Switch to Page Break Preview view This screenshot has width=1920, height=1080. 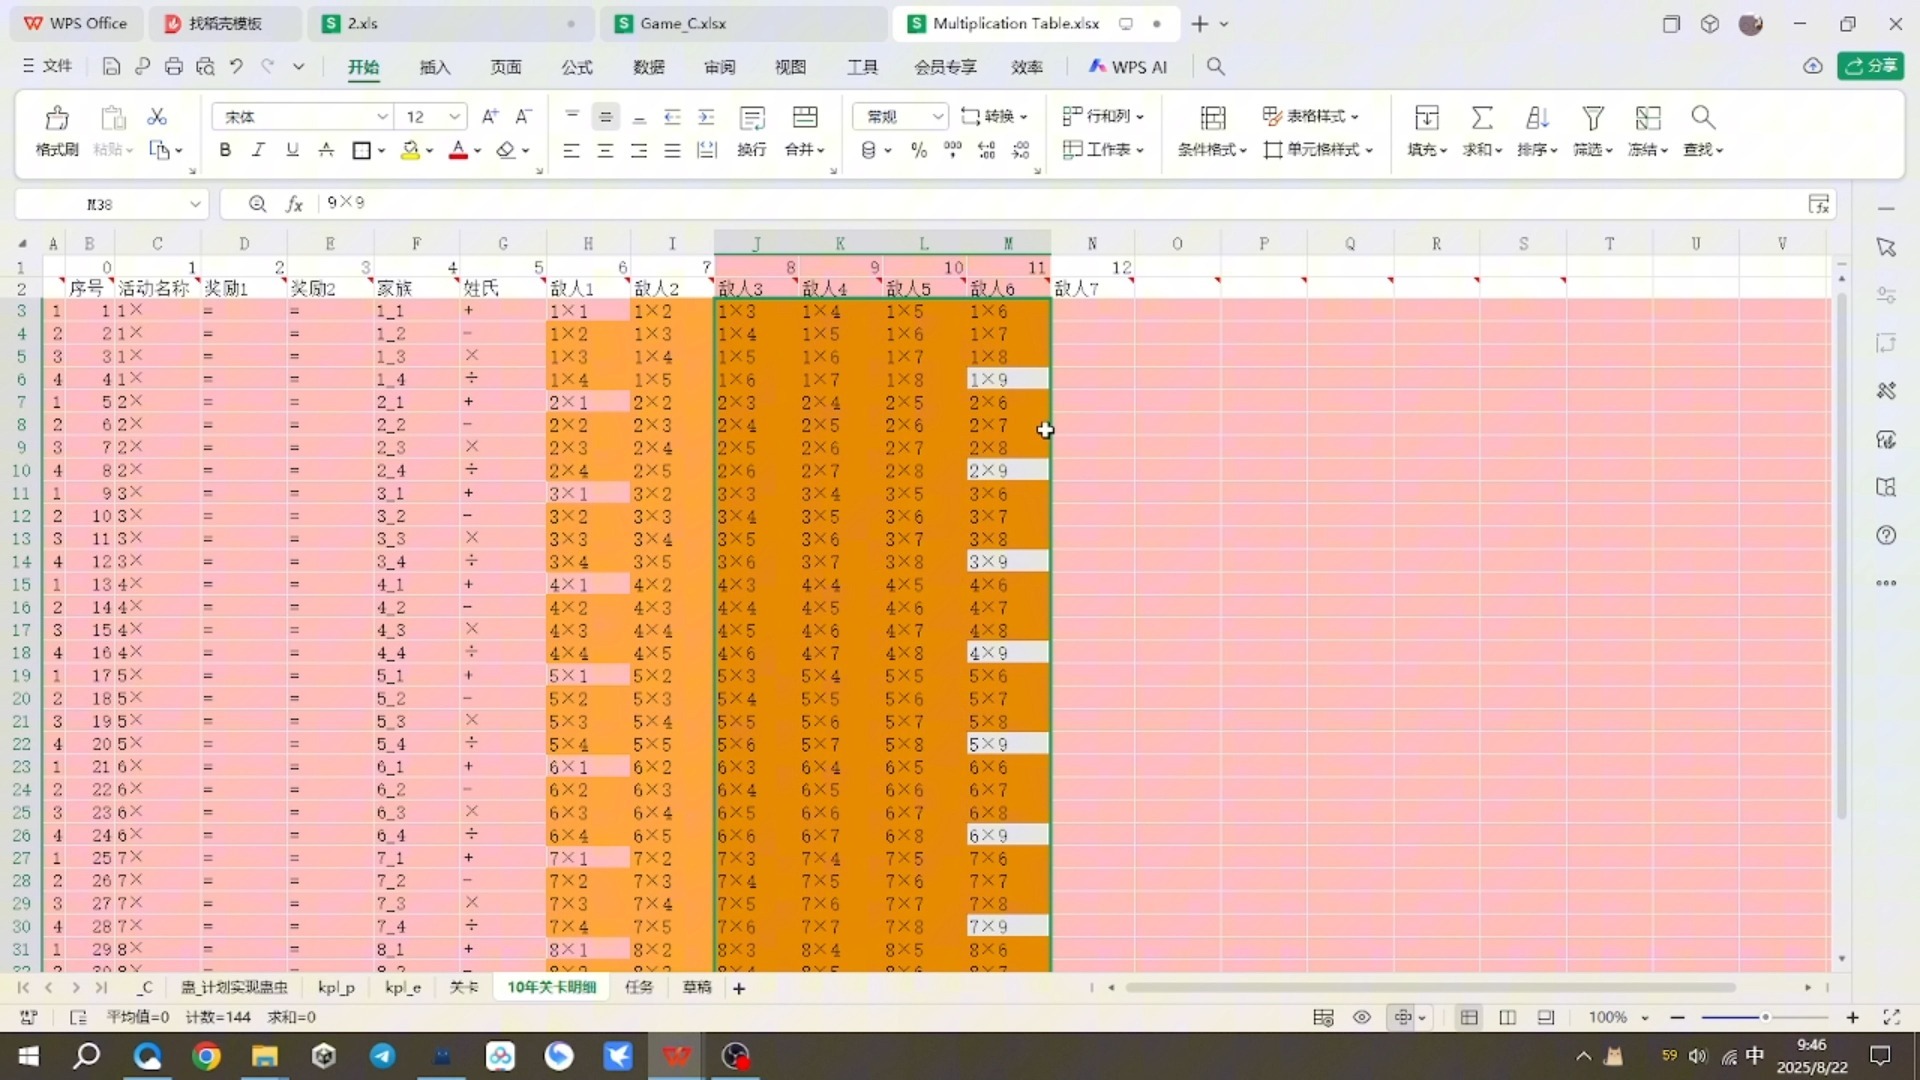pyautogui.click(x=1507, y=1017)
